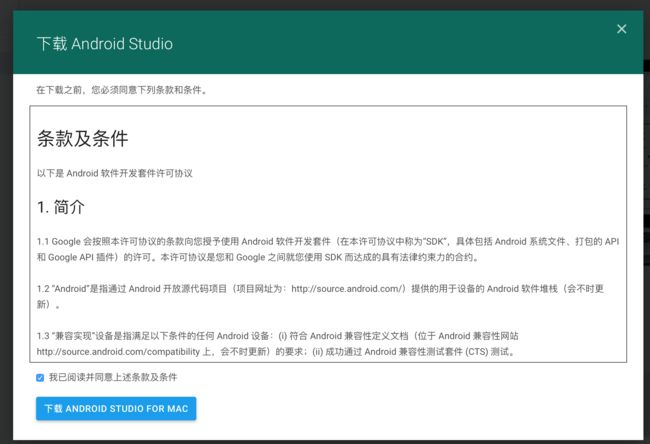
Task: Click the paragraph 1.1 about Google granting SDK license
Action: pos(328,249)
